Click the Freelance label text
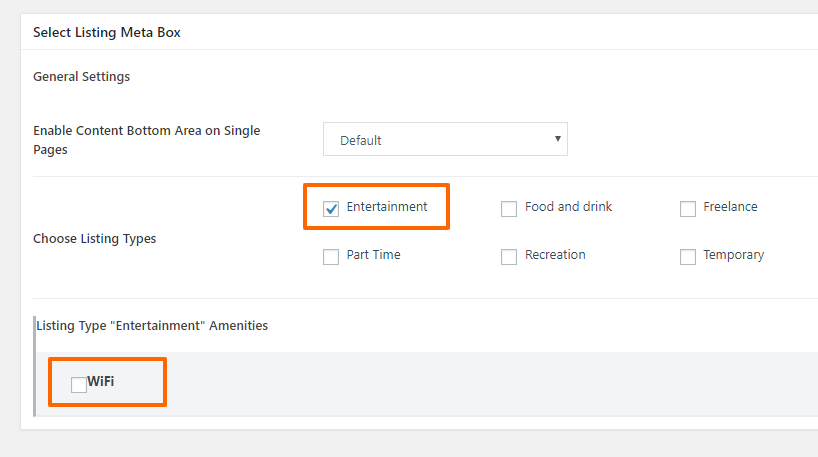Viewport: 818px width, 457px height. pos(730,207)
